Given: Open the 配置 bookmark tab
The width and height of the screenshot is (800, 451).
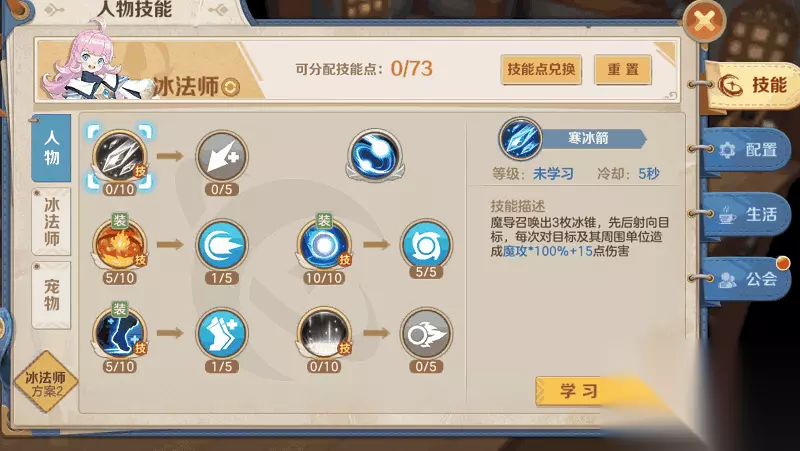Looking at the screenshot, I should (747, 149).
